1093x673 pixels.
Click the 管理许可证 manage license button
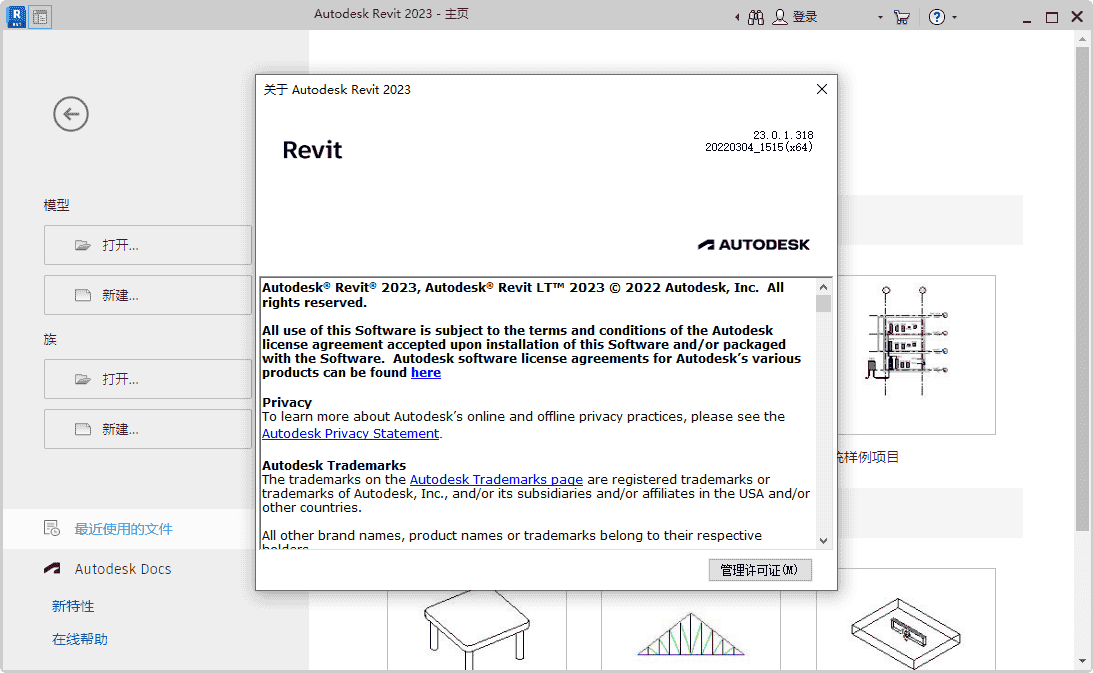pyautogui.click(x=759, y=570)
